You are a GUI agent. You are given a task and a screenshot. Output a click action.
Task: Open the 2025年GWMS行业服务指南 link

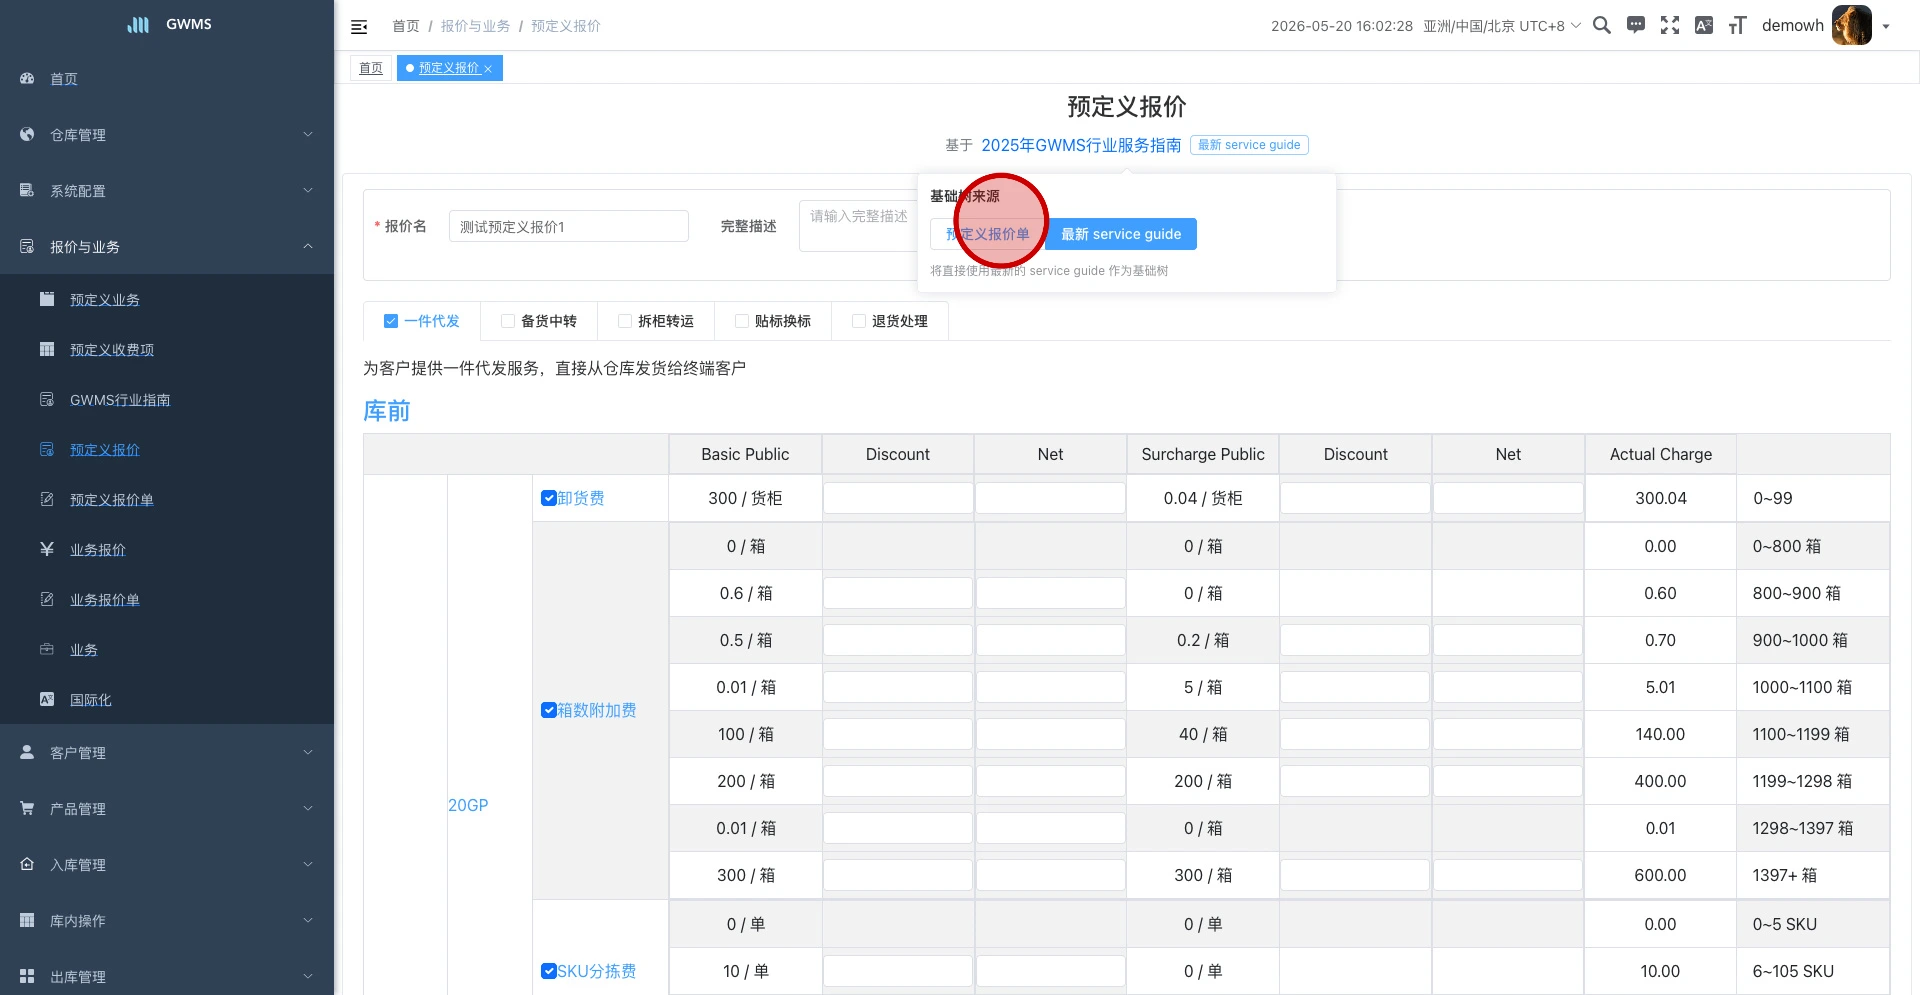[1081, 145]
